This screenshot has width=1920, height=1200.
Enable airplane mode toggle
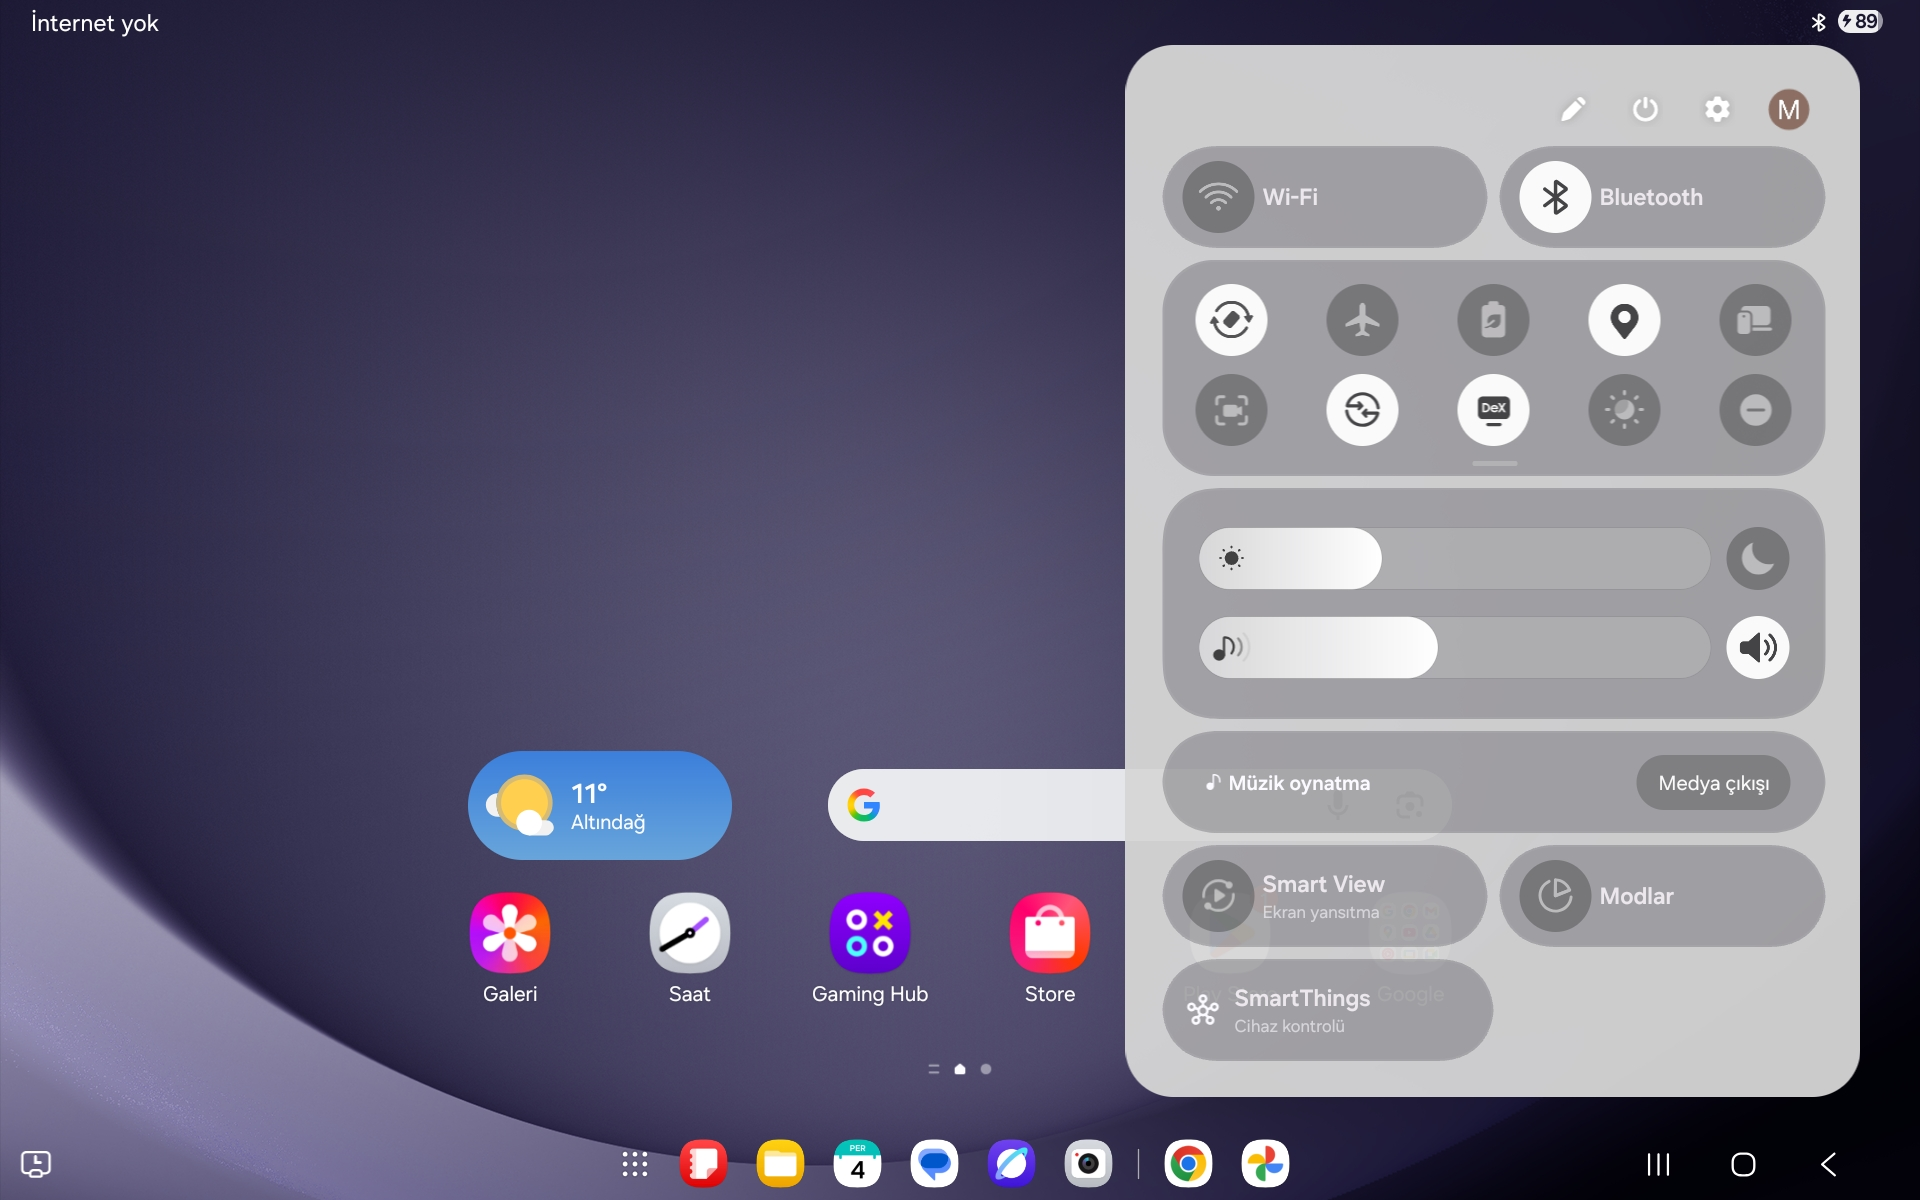coord(1362,320)
